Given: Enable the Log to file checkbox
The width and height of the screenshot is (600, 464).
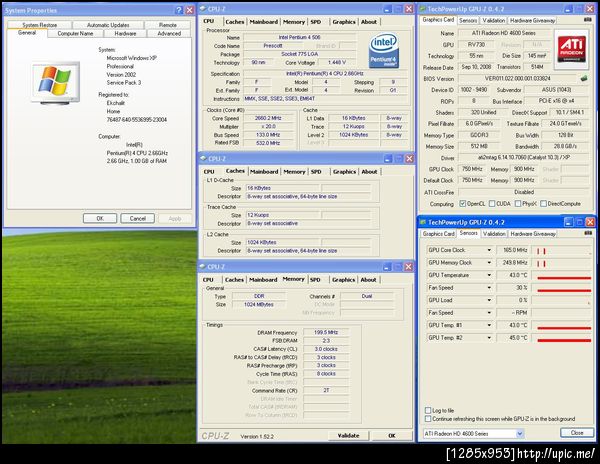Looking at the screenshot, I should (428, 410).
